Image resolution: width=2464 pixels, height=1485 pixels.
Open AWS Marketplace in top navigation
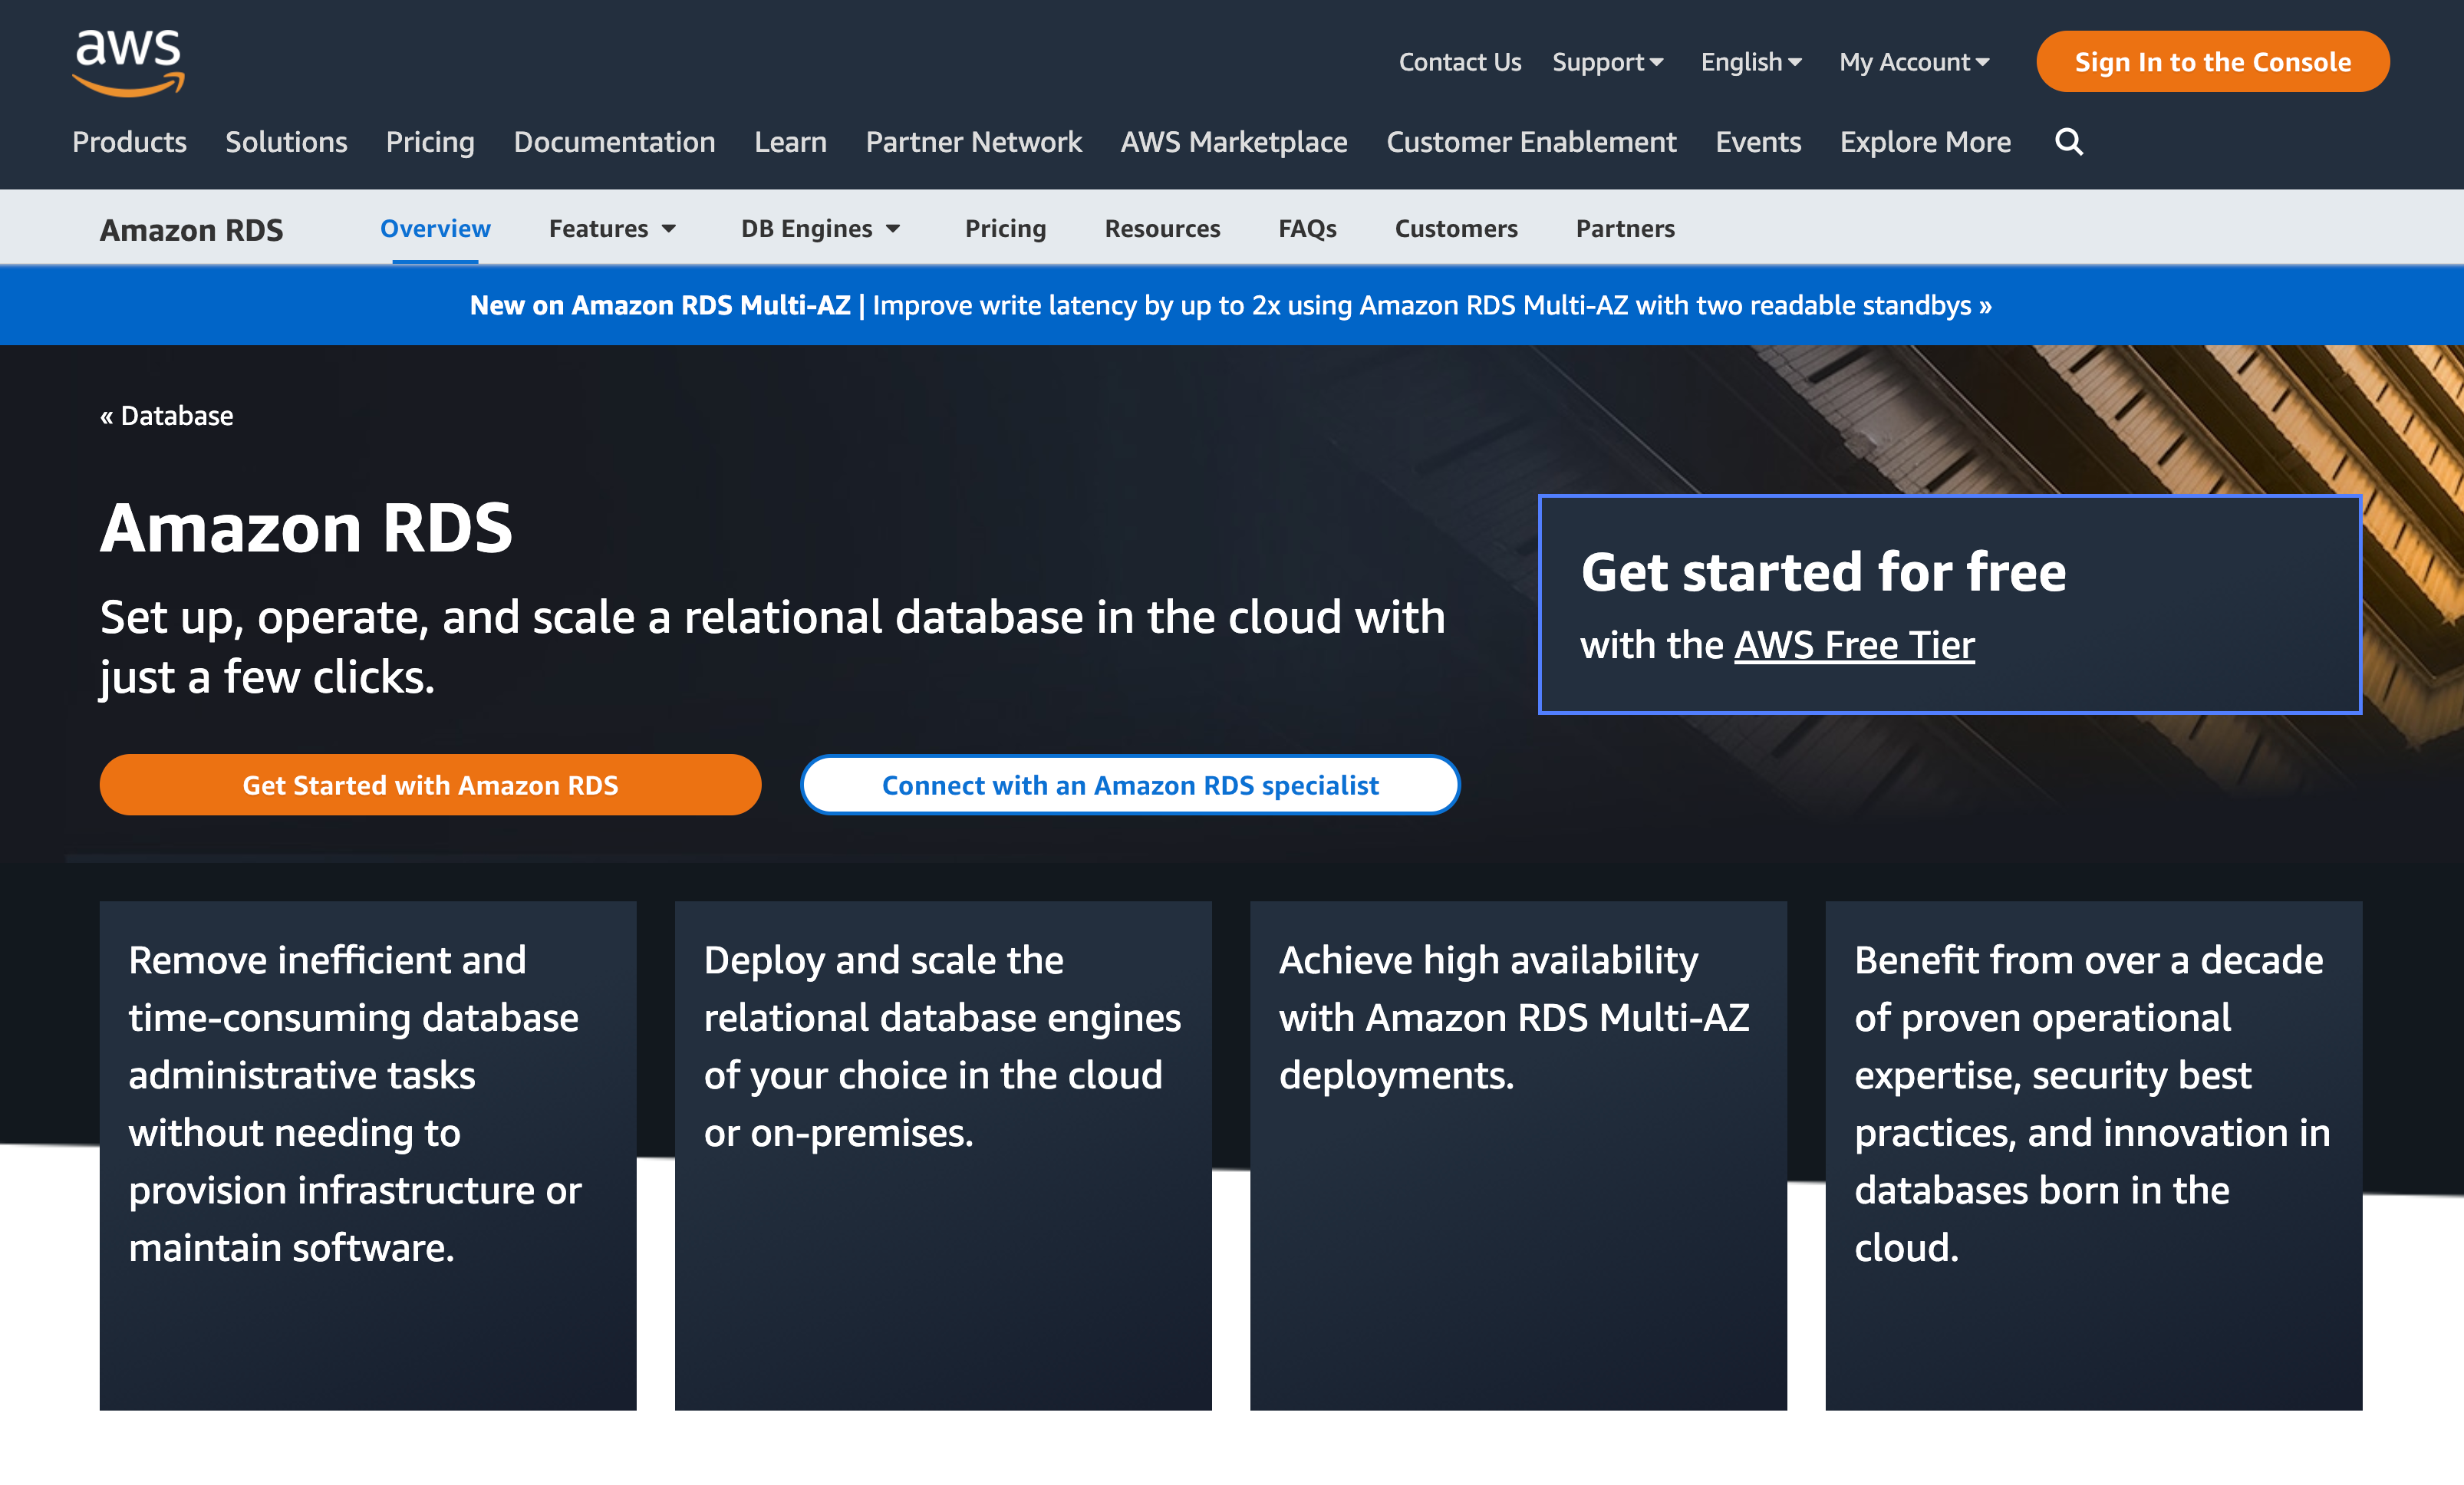click(x=1233, y=142)
